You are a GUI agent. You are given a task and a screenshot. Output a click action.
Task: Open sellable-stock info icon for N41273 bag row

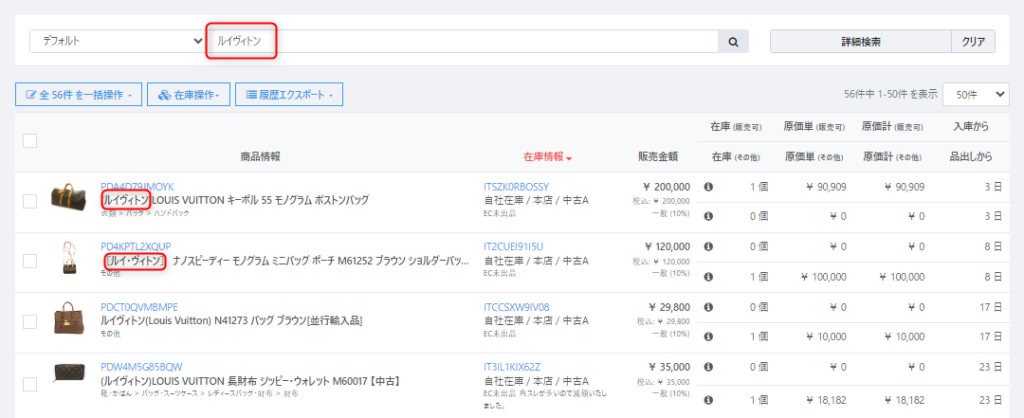(x=709, y=307)
